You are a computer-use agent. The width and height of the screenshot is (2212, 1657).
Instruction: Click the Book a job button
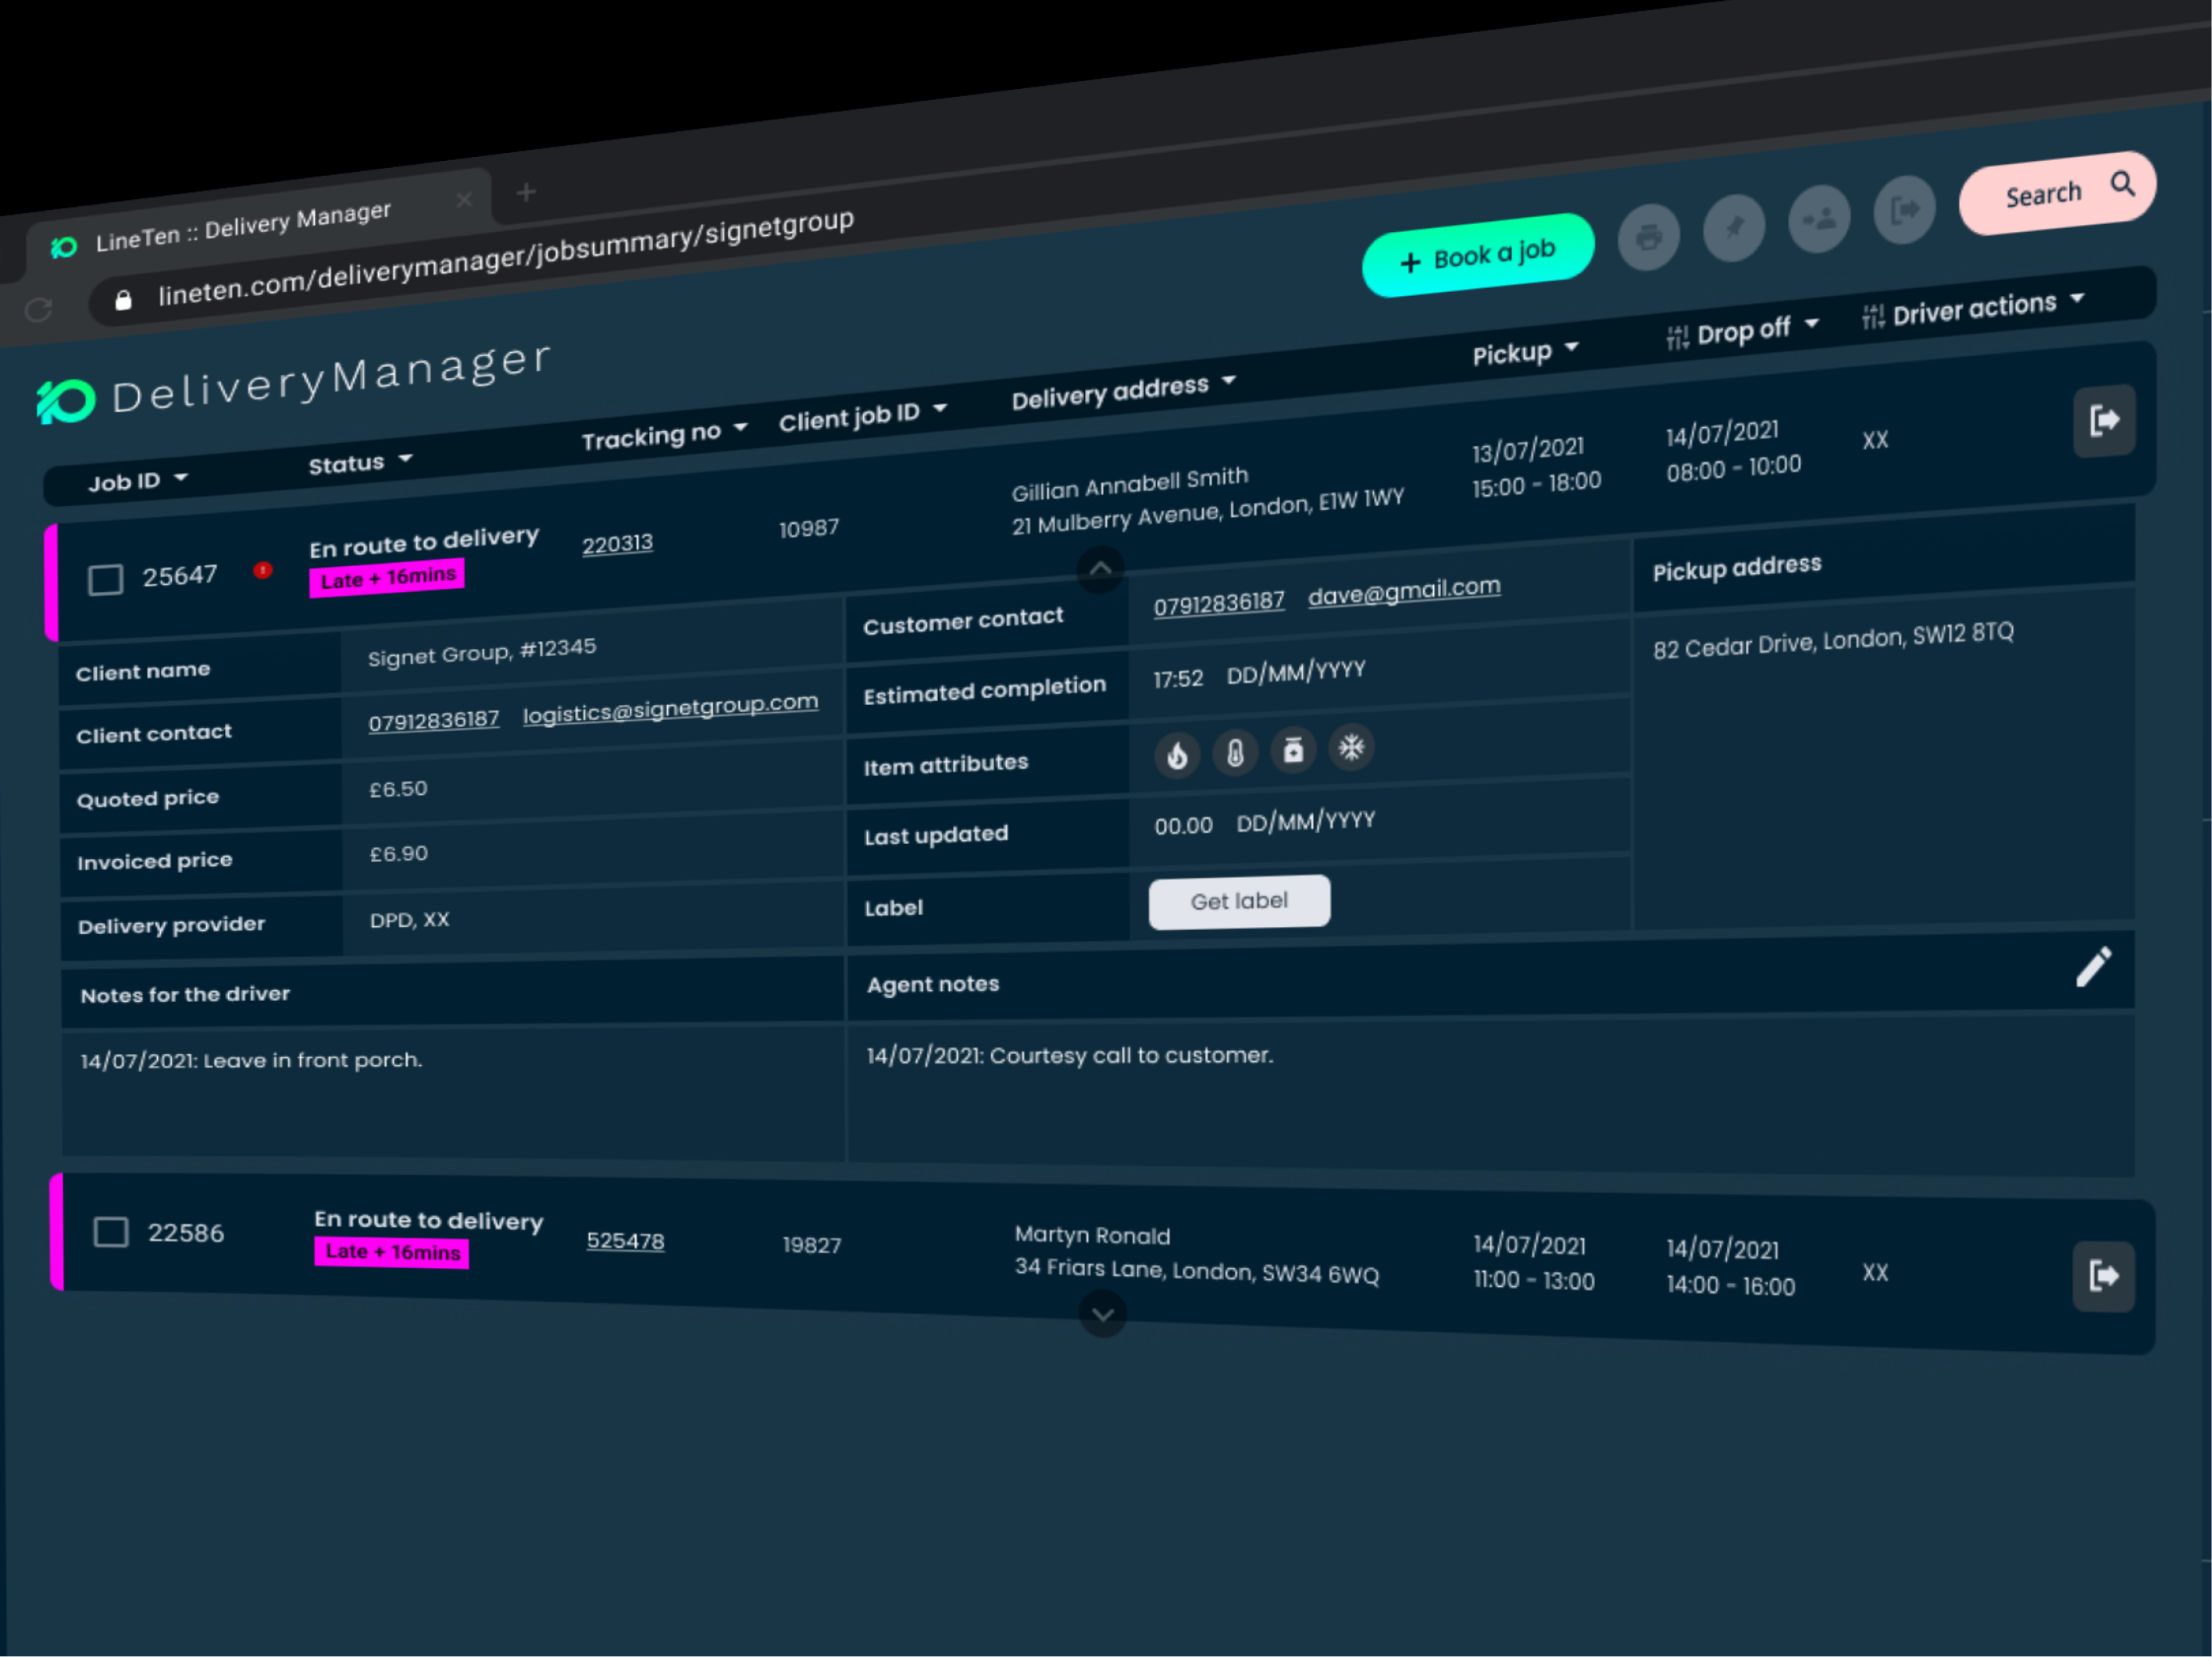click(1477, 256)
